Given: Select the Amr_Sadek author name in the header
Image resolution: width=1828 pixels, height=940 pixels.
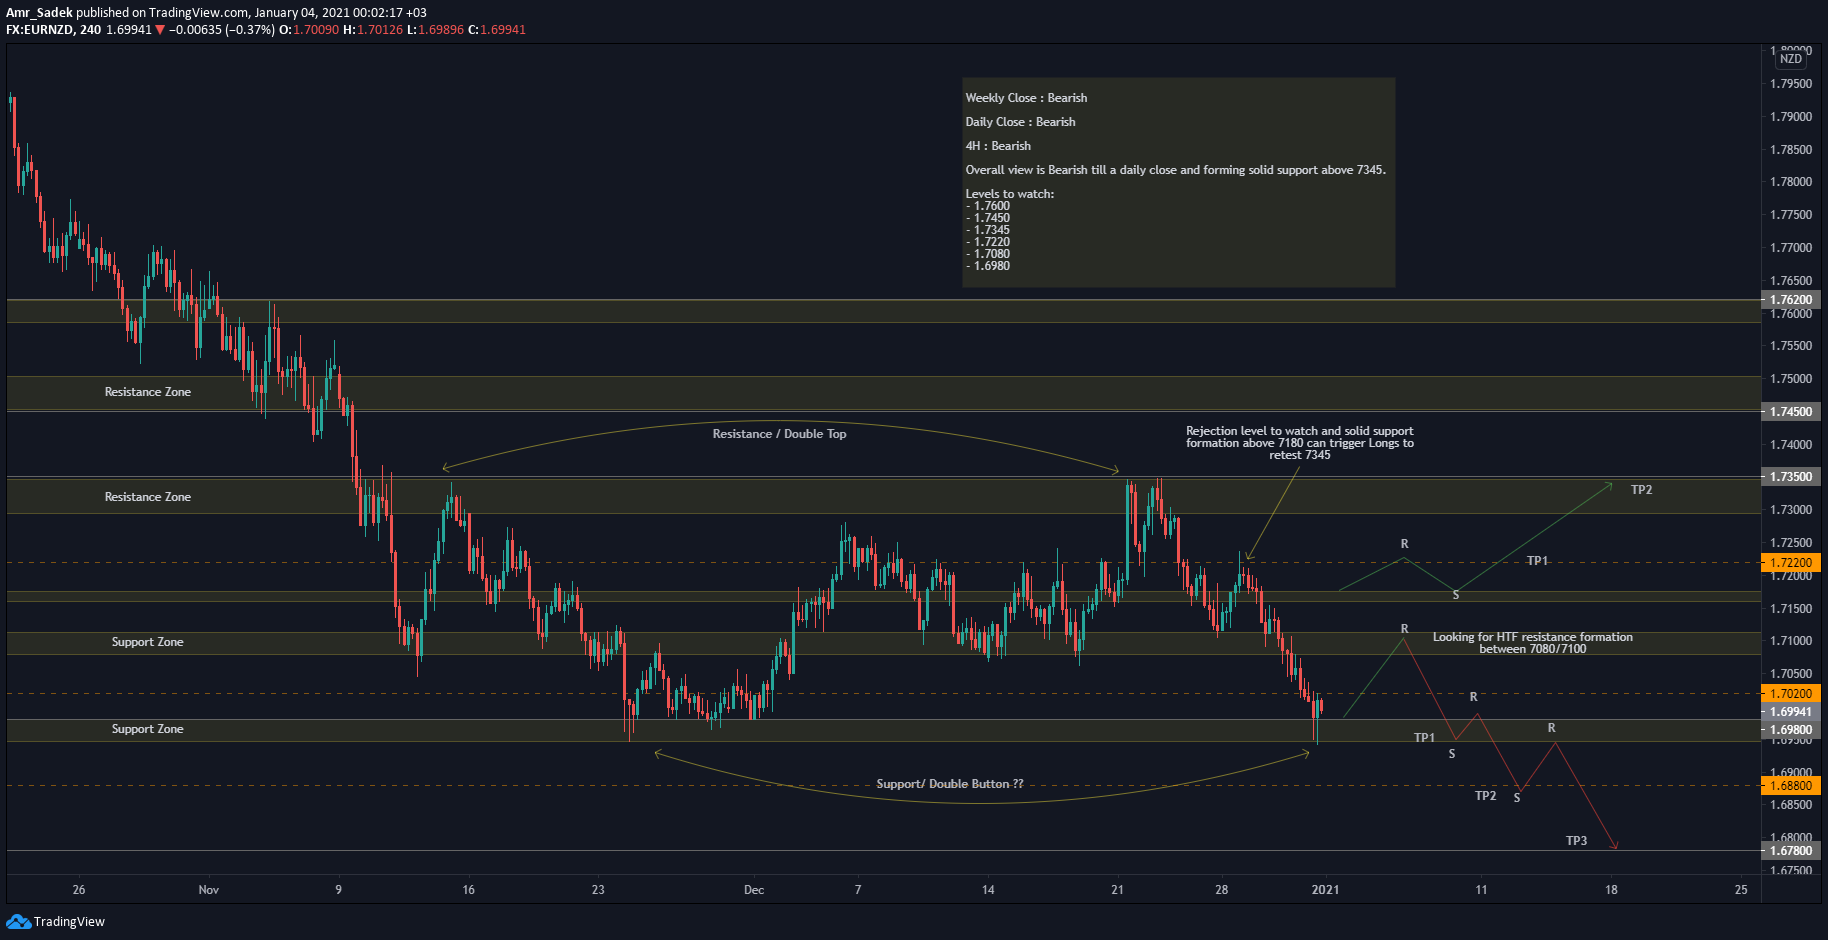Looking at the screenshot, I should pyautogui.click(x=39, y=13).
